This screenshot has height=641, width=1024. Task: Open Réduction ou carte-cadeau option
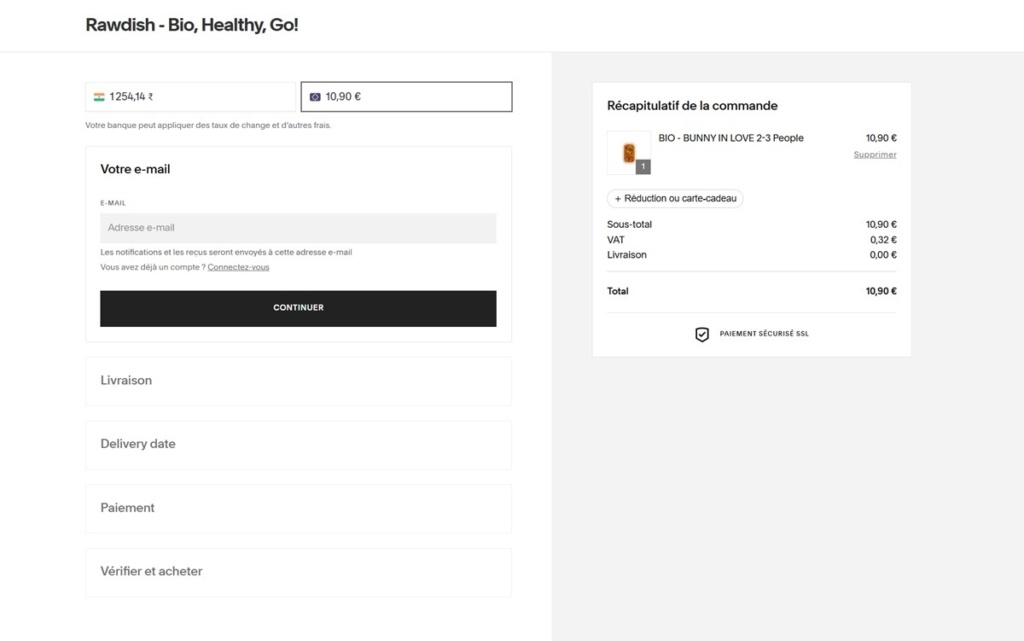pyautogui.click(x=675, y=198)
